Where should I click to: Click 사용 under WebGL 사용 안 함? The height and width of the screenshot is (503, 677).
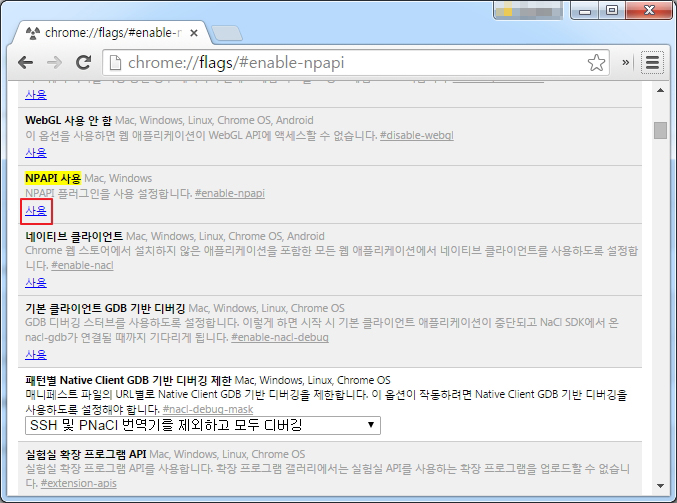pyautogui.click(x=36, y=153)
